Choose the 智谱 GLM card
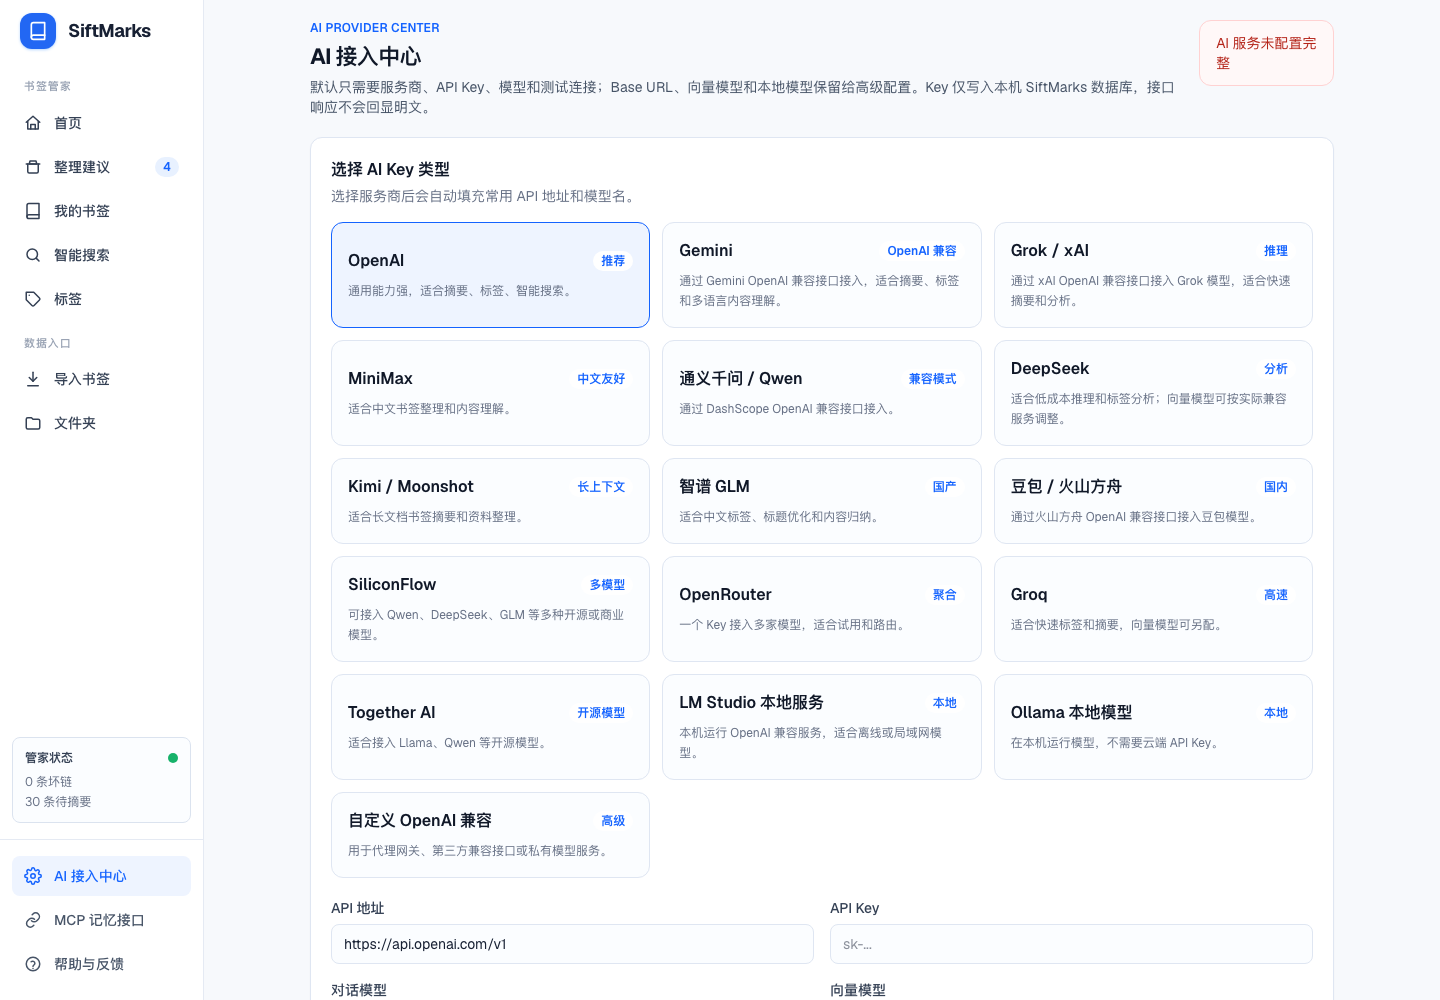This screenshot has height=1000, width=1440. coord(822,501)
